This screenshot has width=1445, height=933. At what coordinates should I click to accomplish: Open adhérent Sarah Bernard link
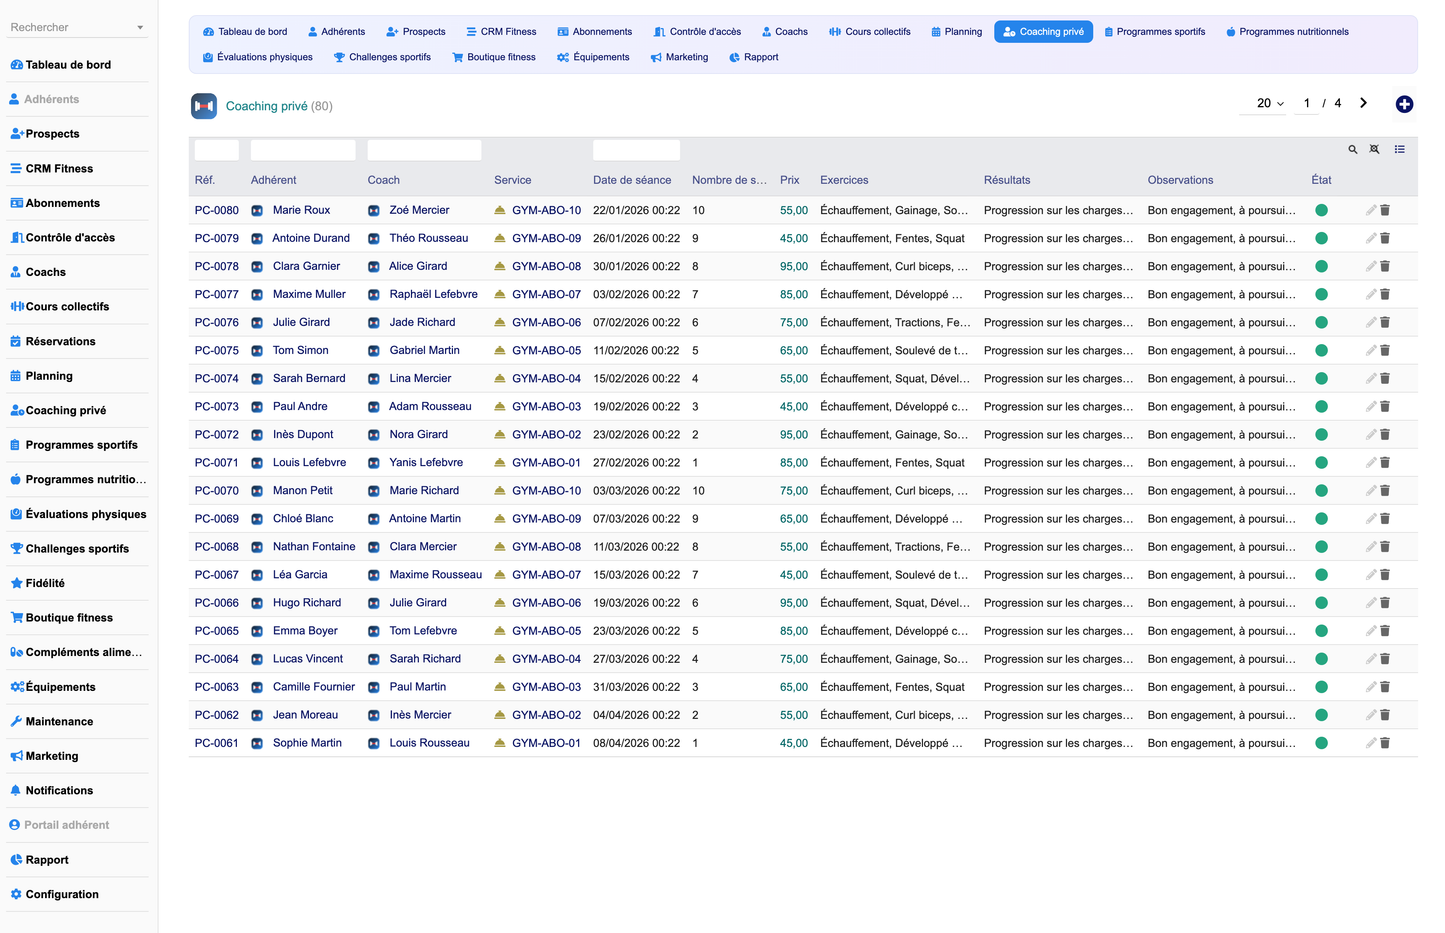click(x=309, y=378)
